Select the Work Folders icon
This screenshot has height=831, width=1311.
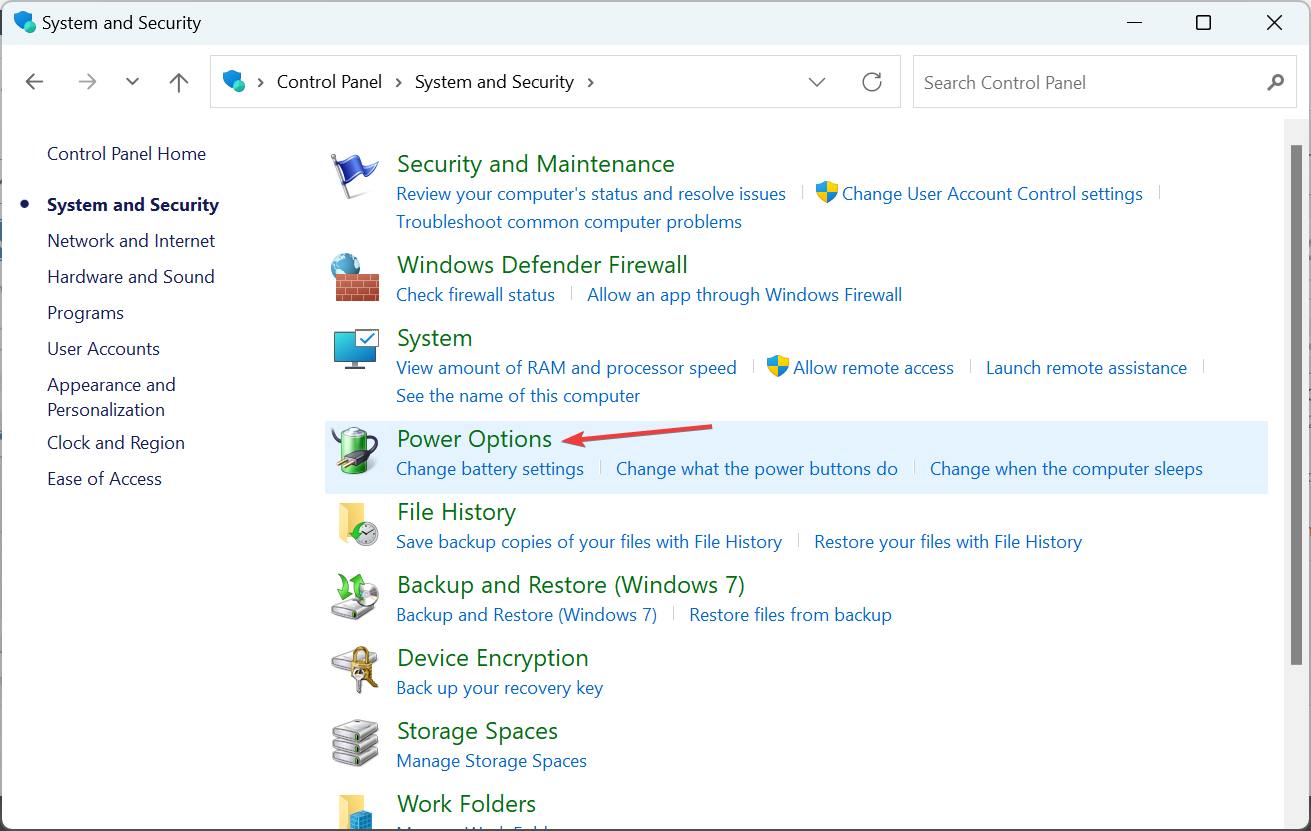(x=355, y=812)
